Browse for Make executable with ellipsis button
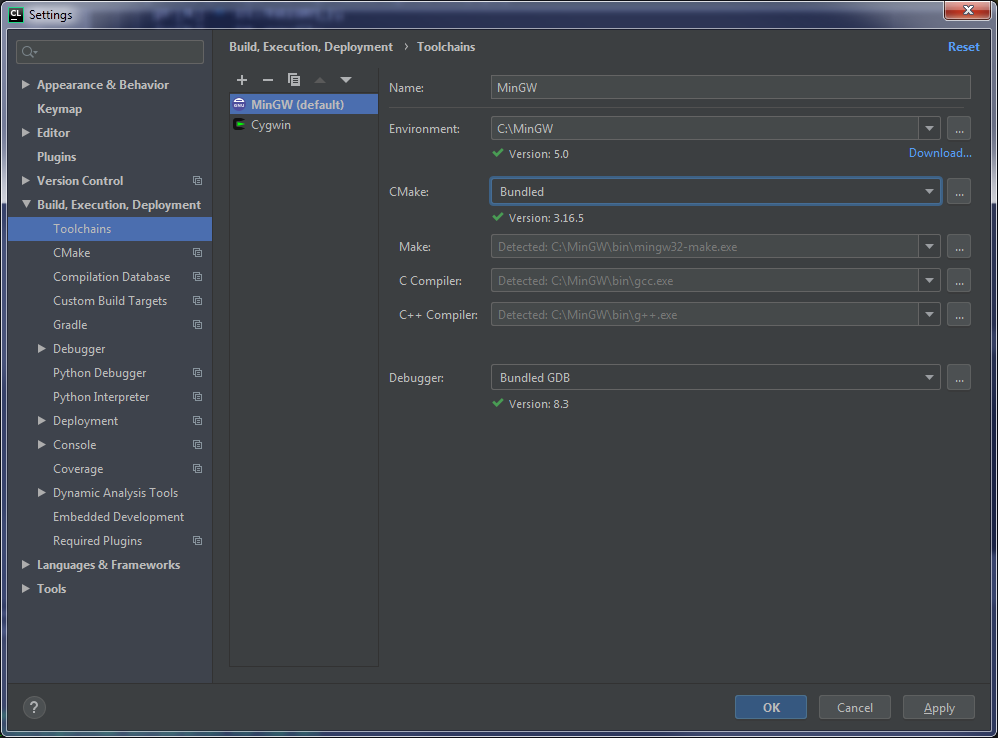 point(959,246)
